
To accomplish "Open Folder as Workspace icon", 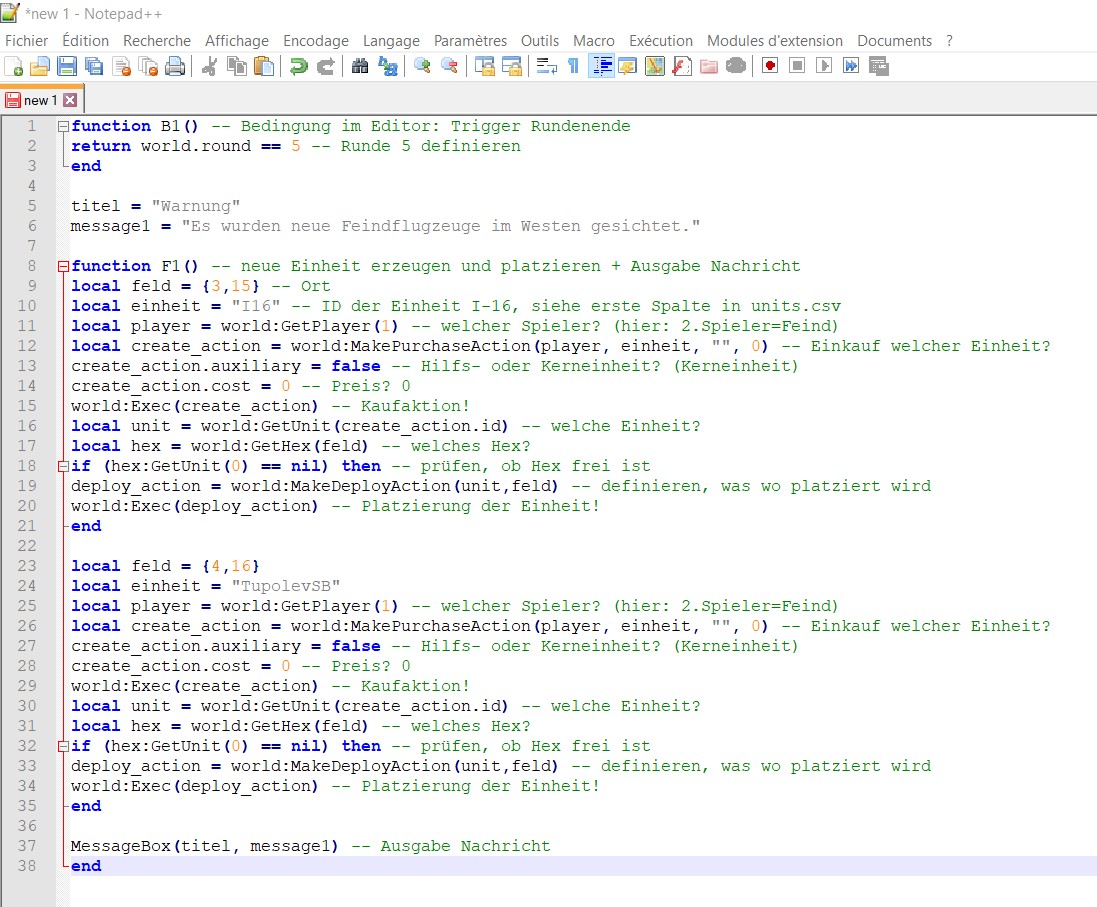I will [x=709, y=66].
